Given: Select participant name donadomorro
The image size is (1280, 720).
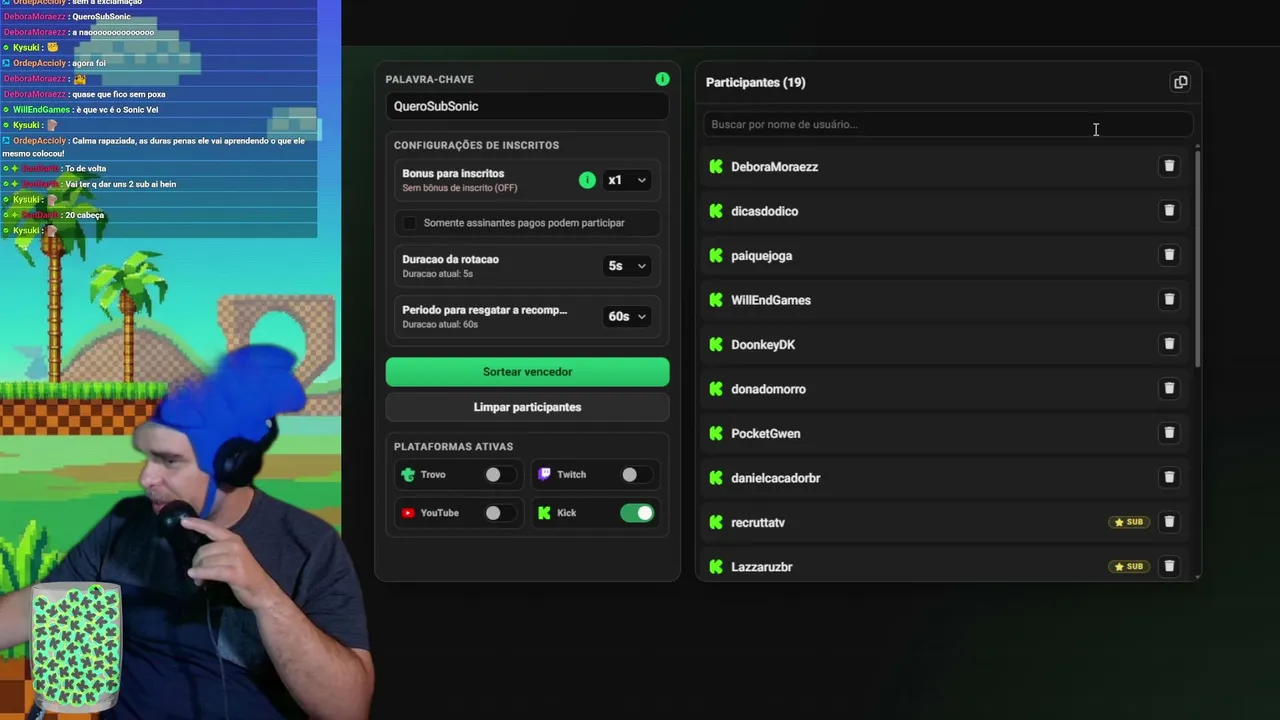Looking at the screenshot, I should tap(768, 389).
